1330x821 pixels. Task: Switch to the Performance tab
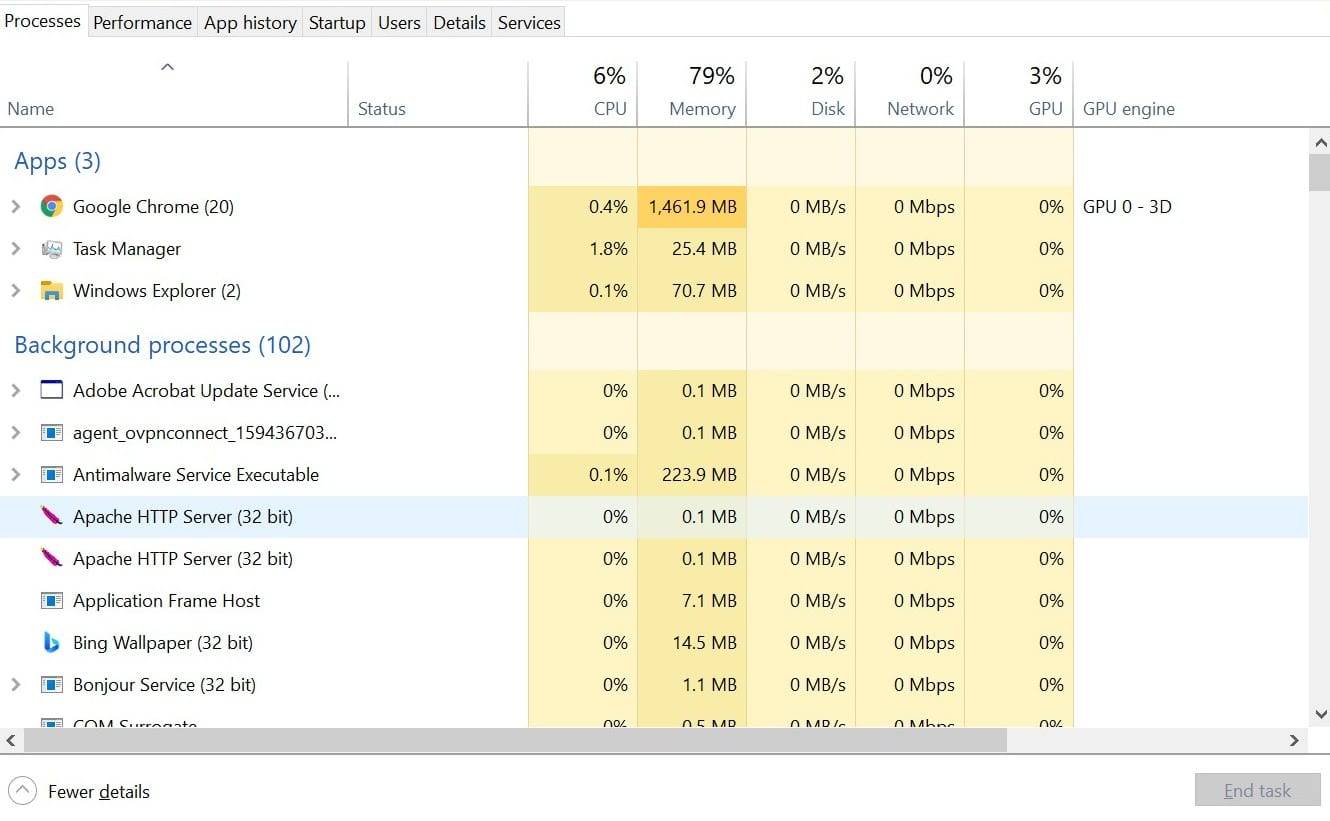pos(142,21)
